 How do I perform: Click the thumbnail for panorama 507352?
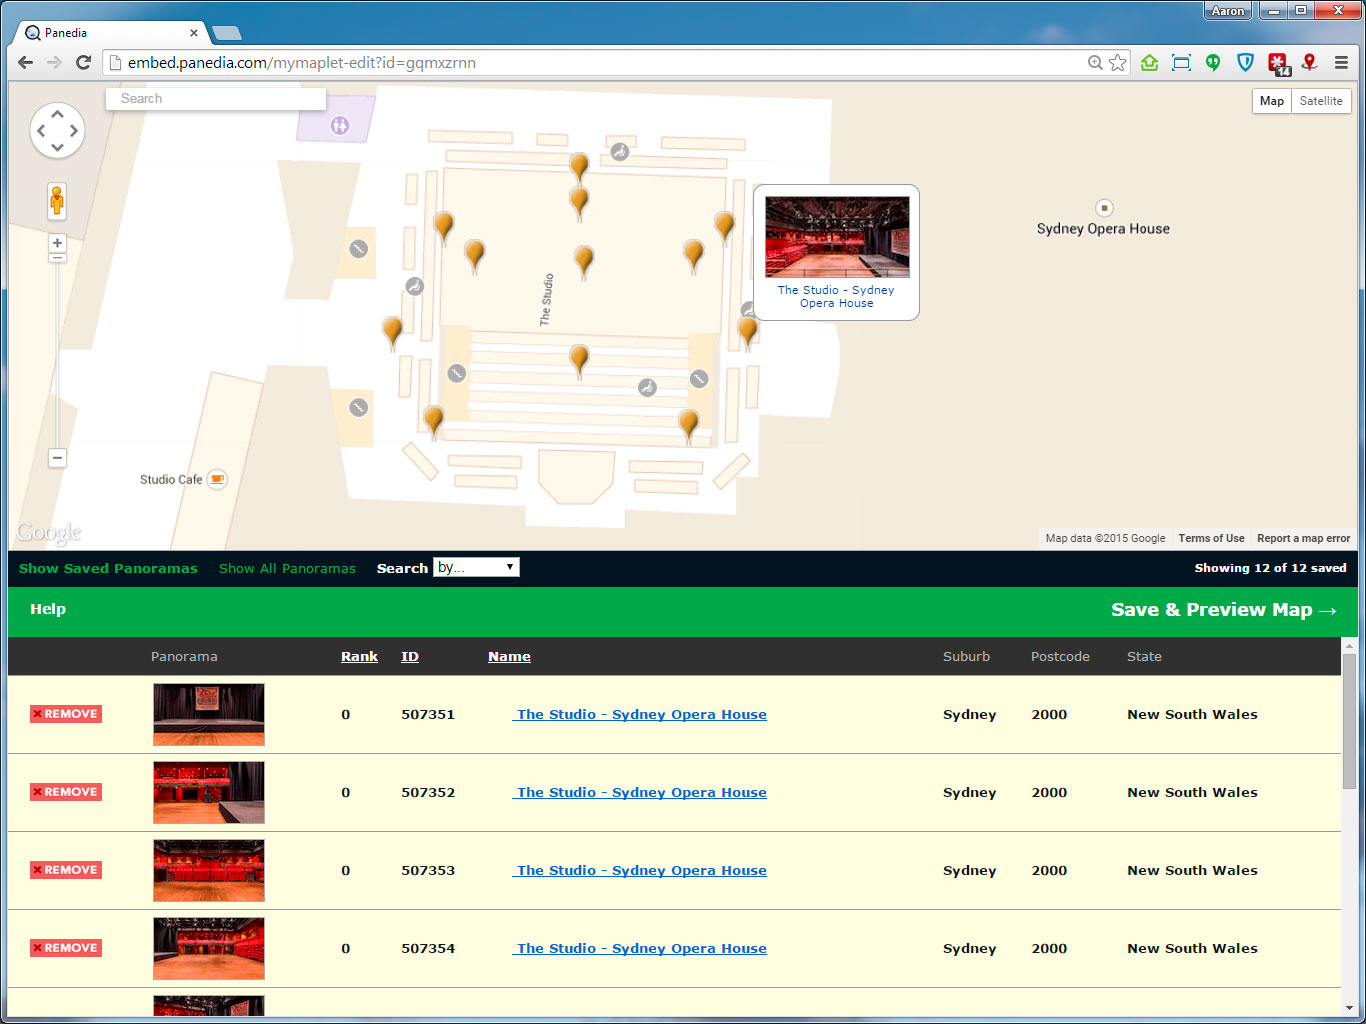[x=209, y=792]
